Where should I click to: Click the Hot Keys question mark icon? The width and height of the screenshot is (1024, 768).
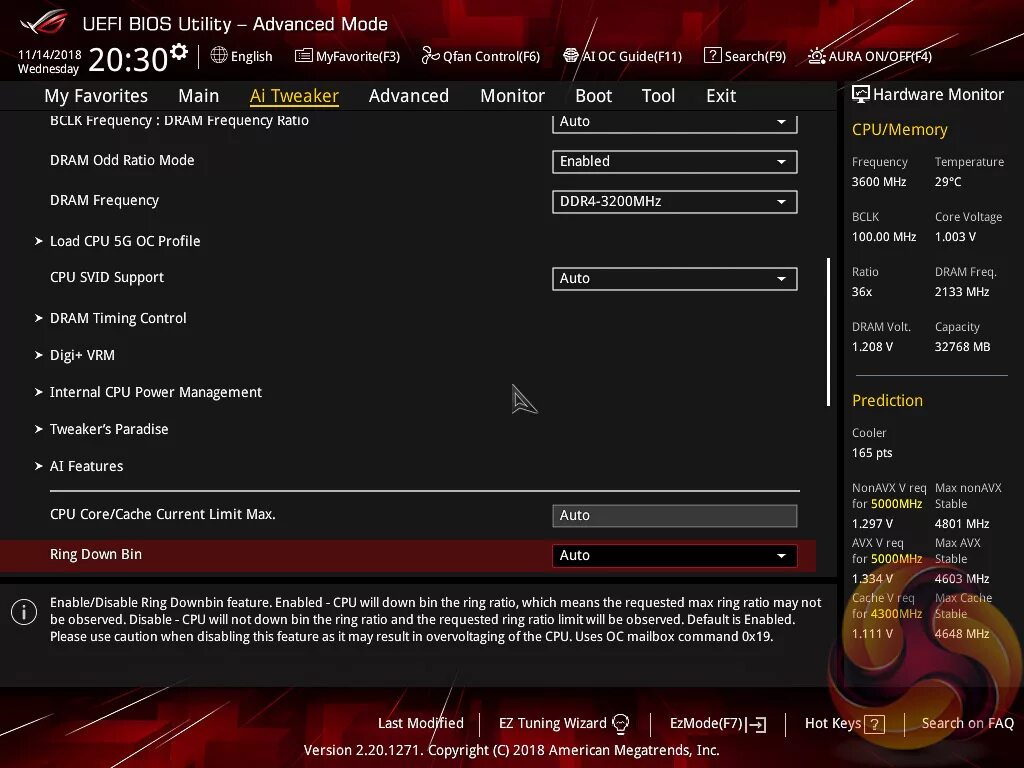874,724
